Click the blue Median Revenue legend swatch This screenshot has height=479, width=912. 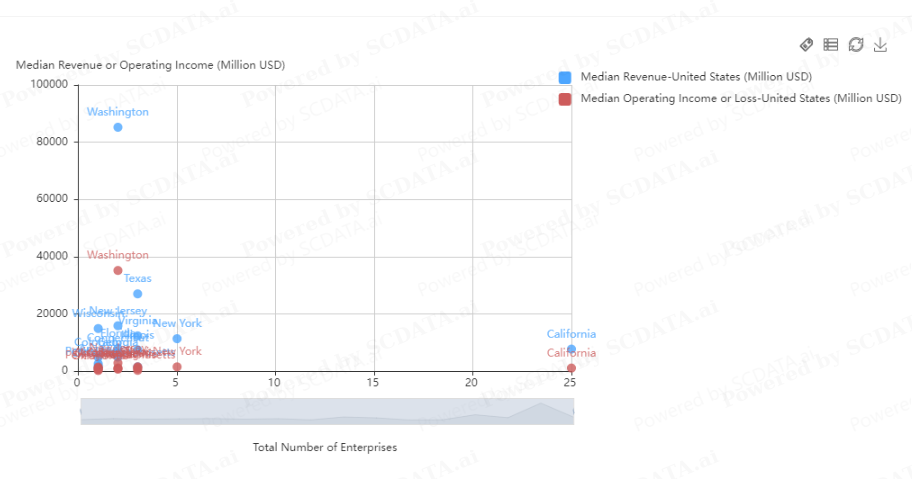565,77
